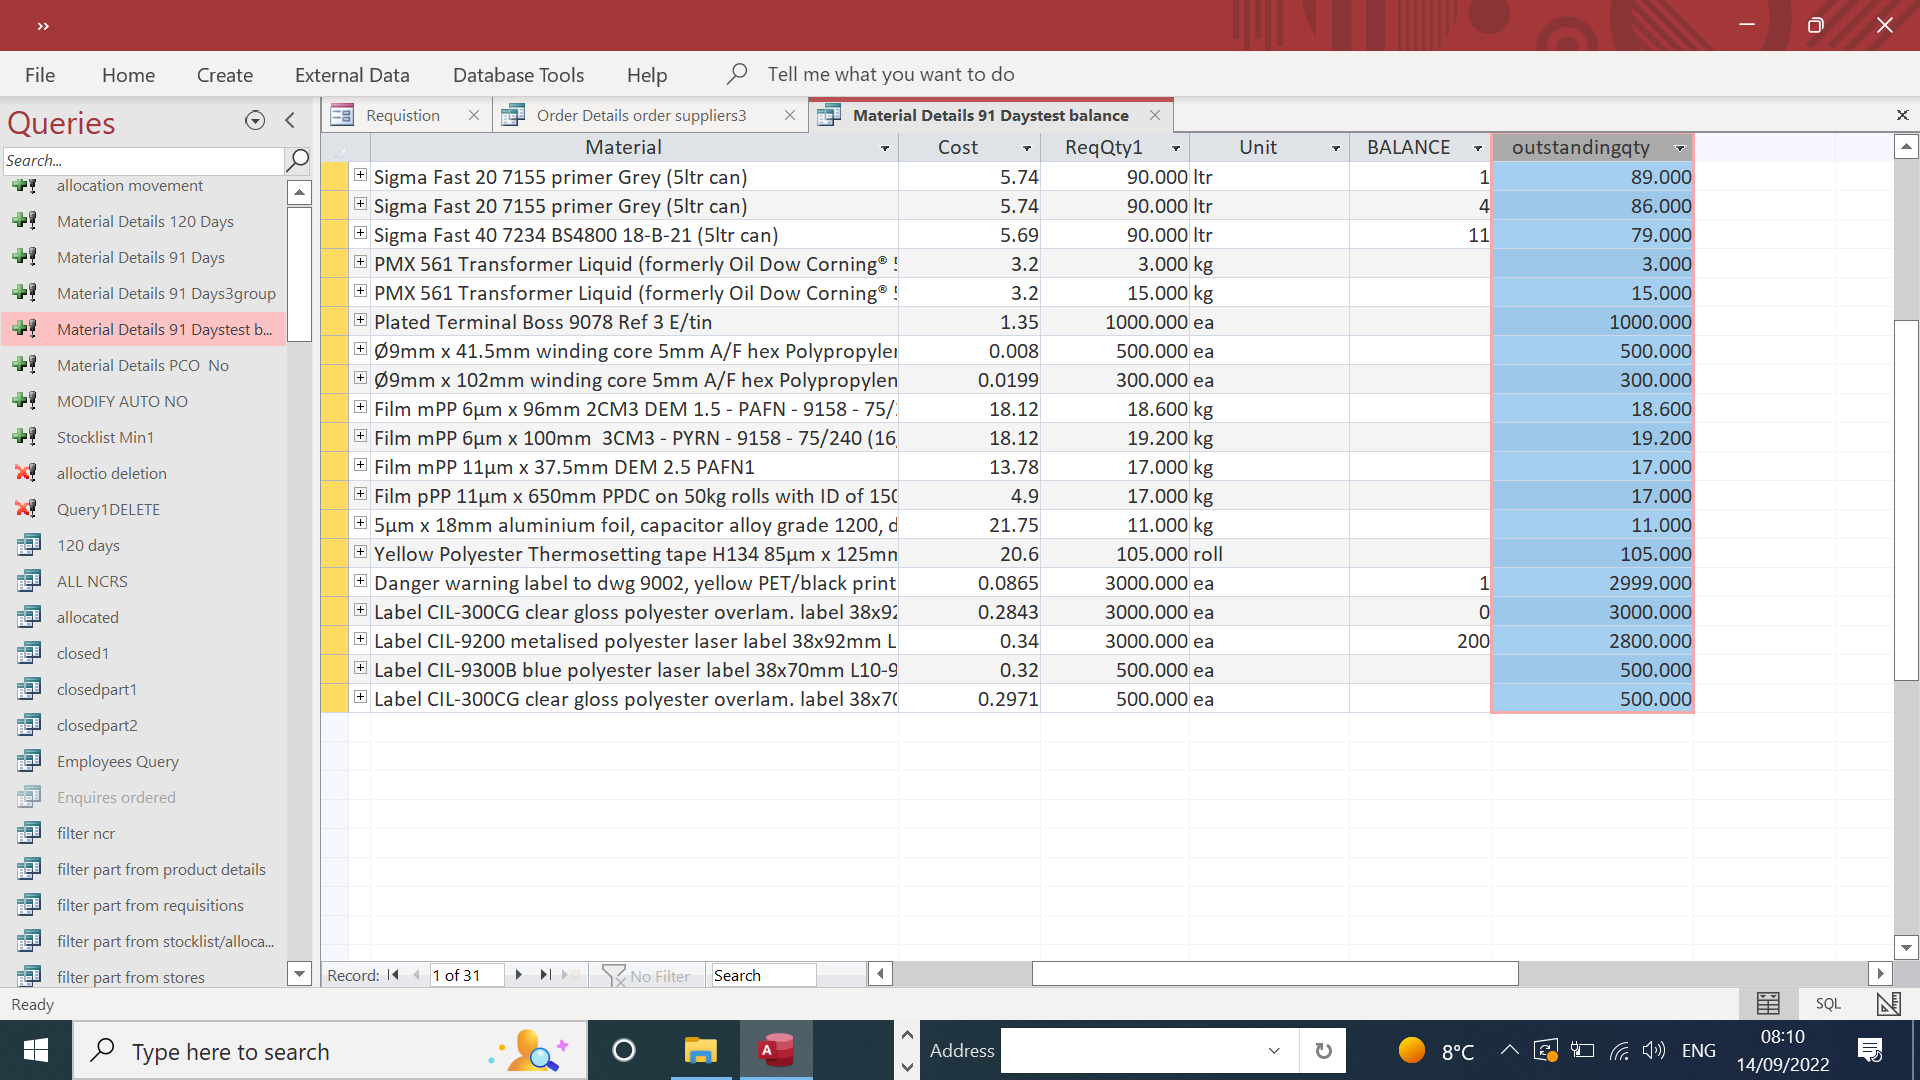Screen dimensions: 1920x1080
Task: Open the ReqQty1 column filter dropdown
Action: tap(1176, 148)
